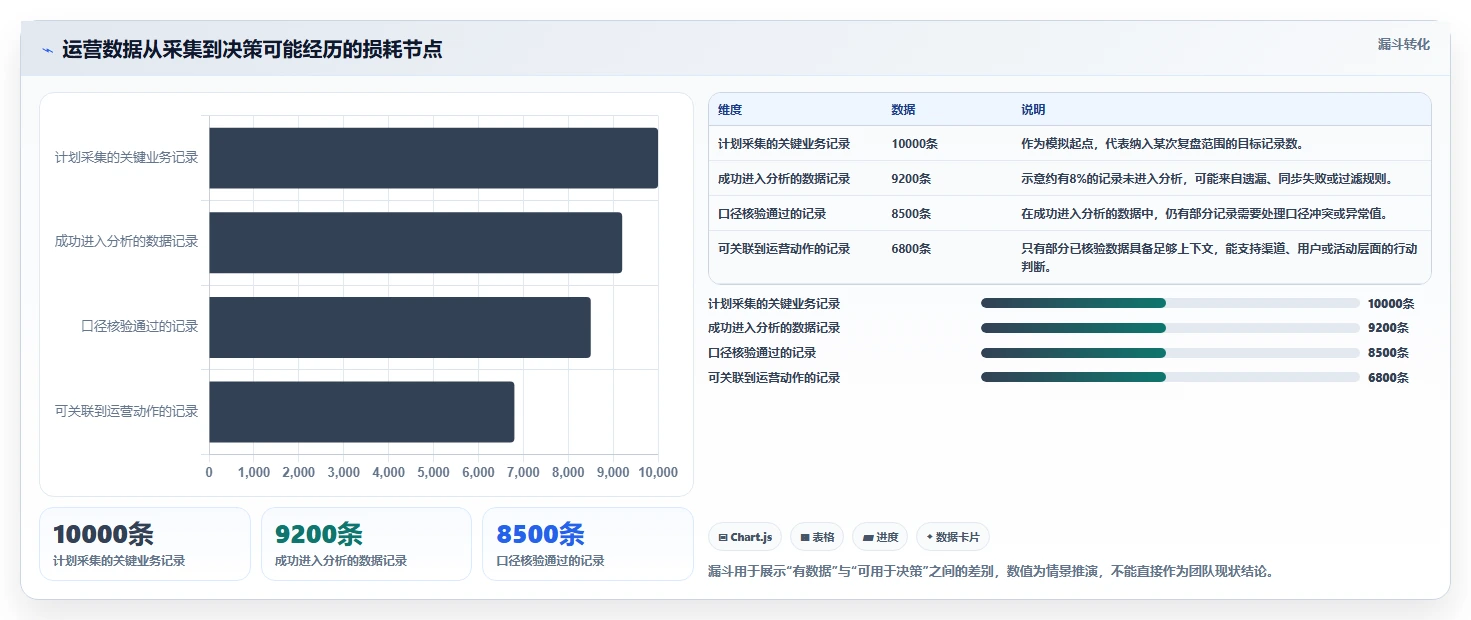Click the description starting 作为模拟起点
1471x620 pixels.
(1162, 144)
